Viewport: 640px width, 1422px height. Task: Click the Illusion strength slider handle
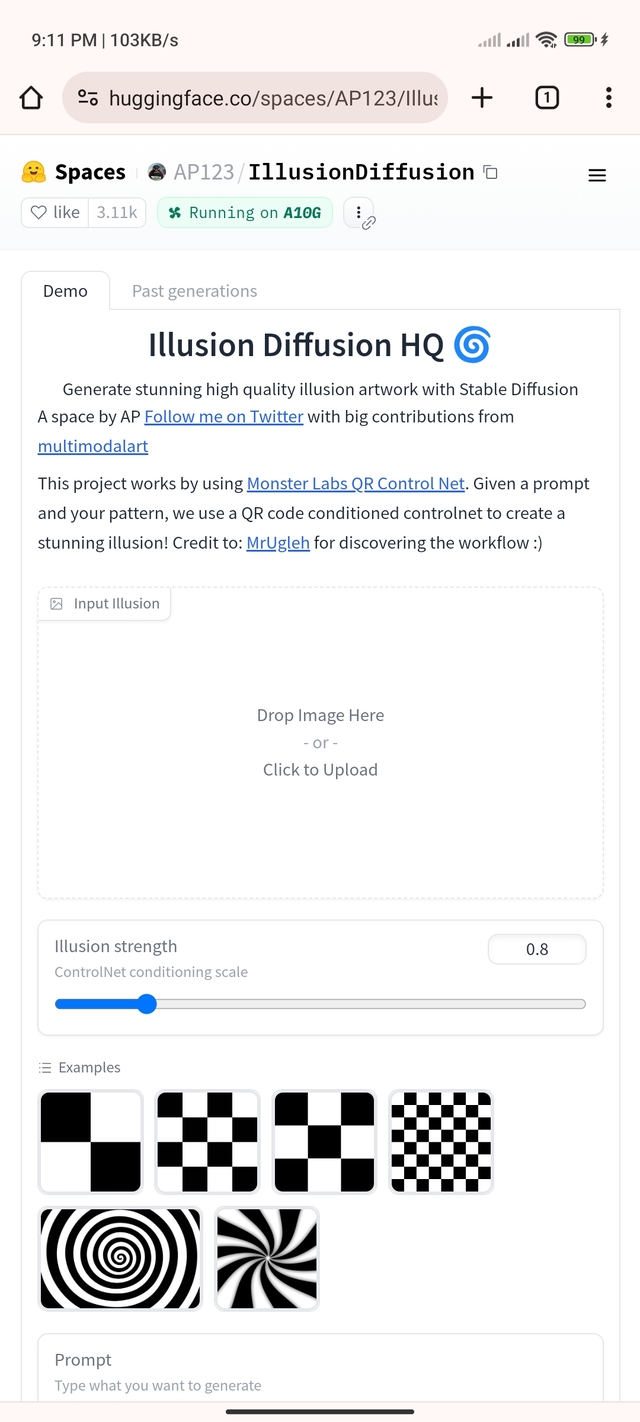tap(147, 1004)
